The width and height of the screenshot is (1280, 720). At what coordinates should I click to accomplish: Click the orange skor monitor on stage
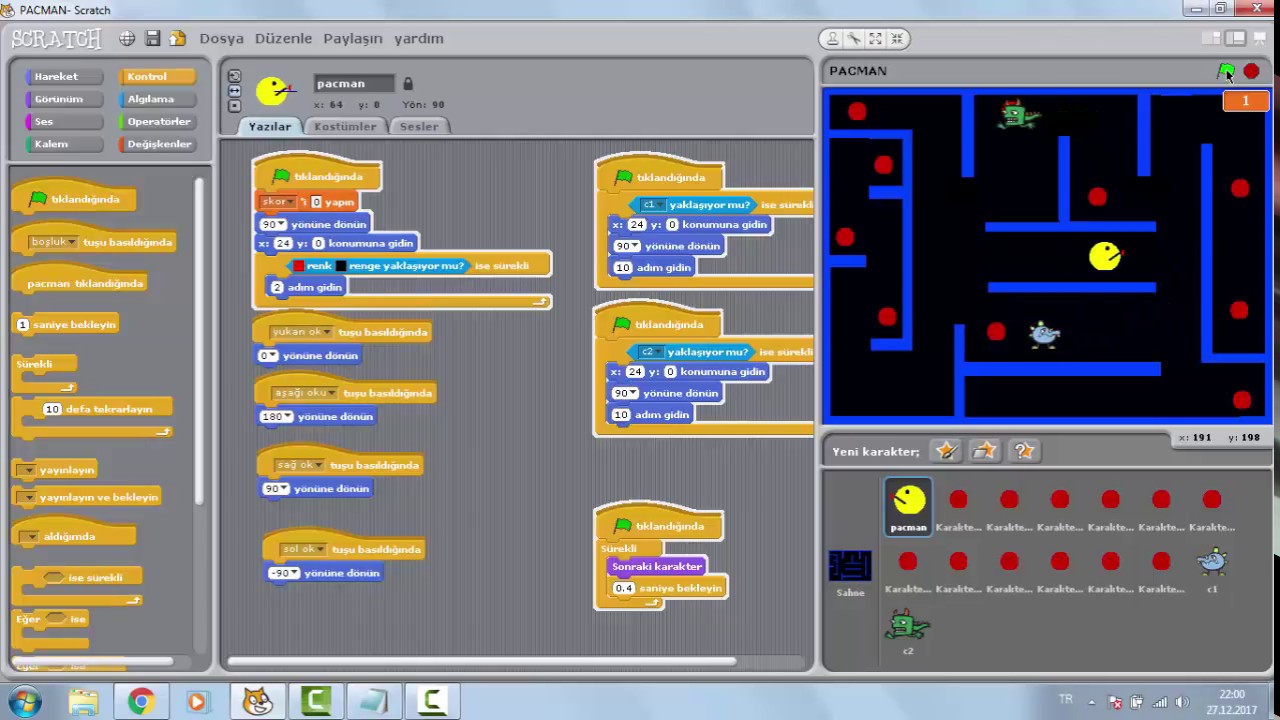coord(1245,100)
